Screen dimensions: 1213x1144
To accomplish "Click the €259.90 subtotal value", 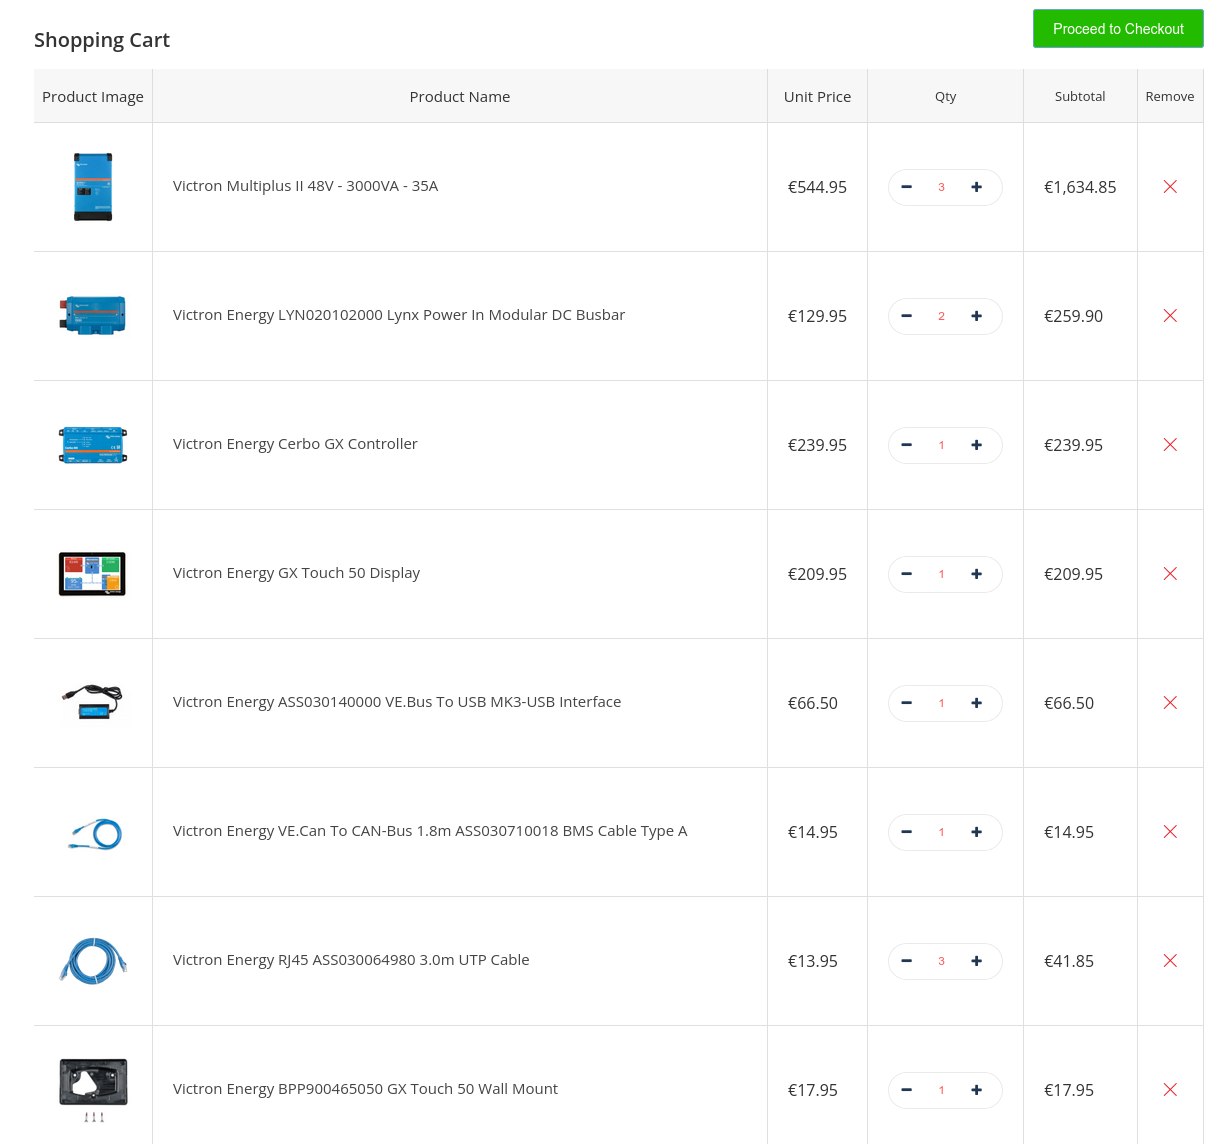I will click(1073, 316).
